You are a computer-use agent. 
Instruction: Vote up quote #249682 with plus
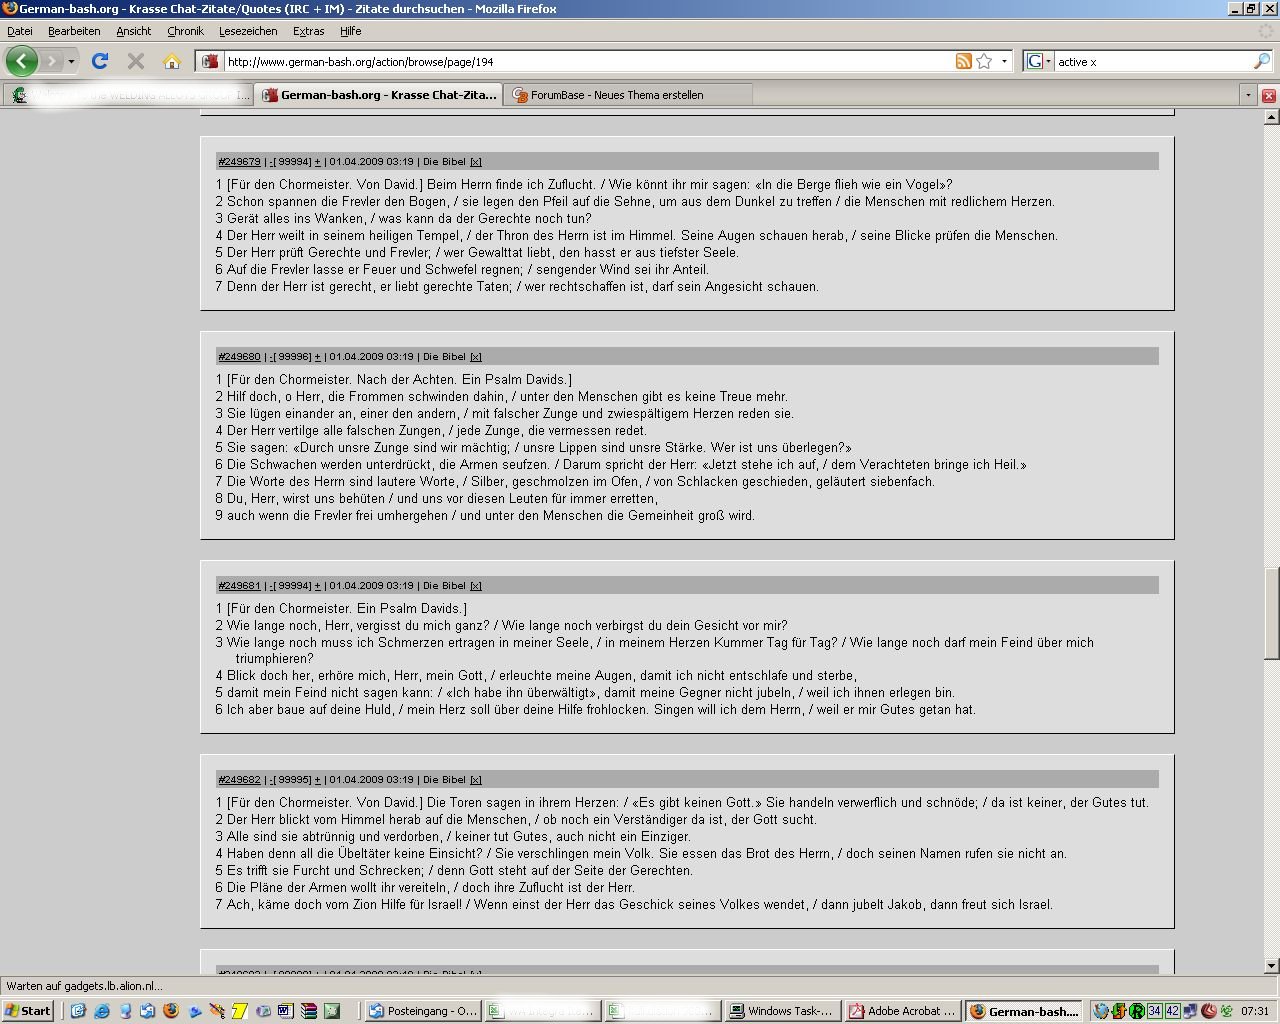click(x=317, y=780)
